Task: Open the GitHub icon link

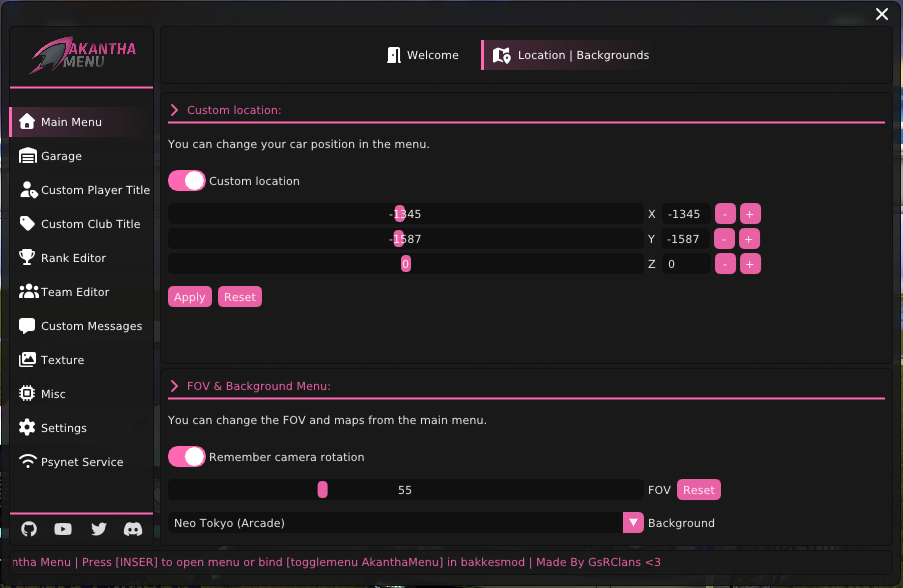Action: tap(29, 529)
